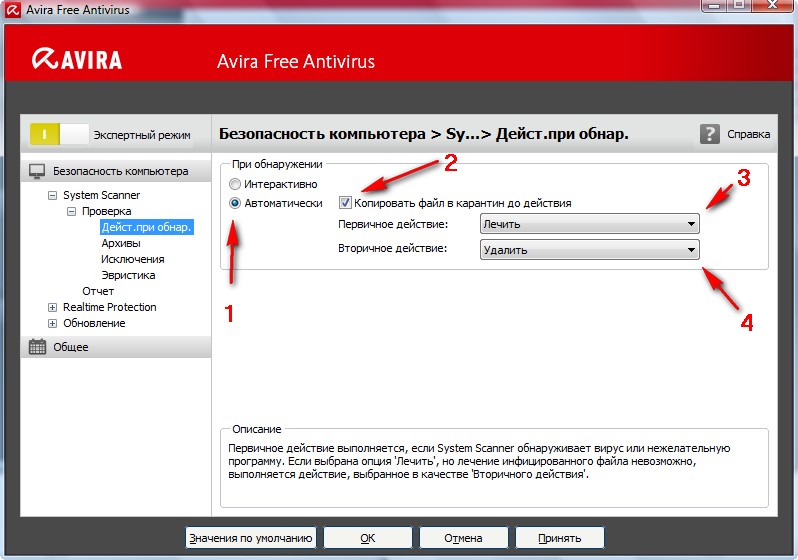Viewport: 798px width, 560px height.
Task: Open the Общее section
Action: click(116, 347)
